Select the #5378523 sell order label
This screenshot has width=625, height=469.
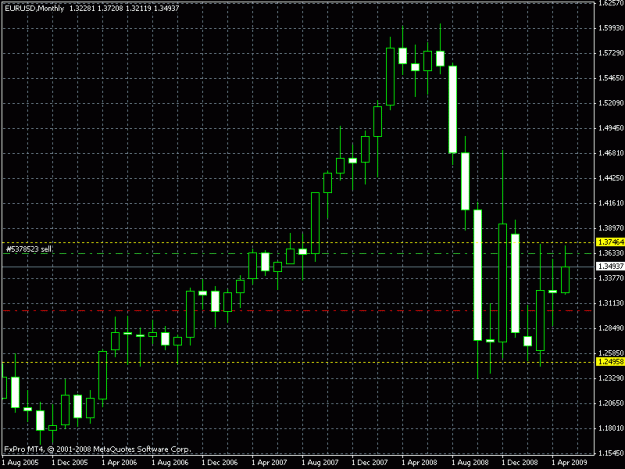pos(29,249)
